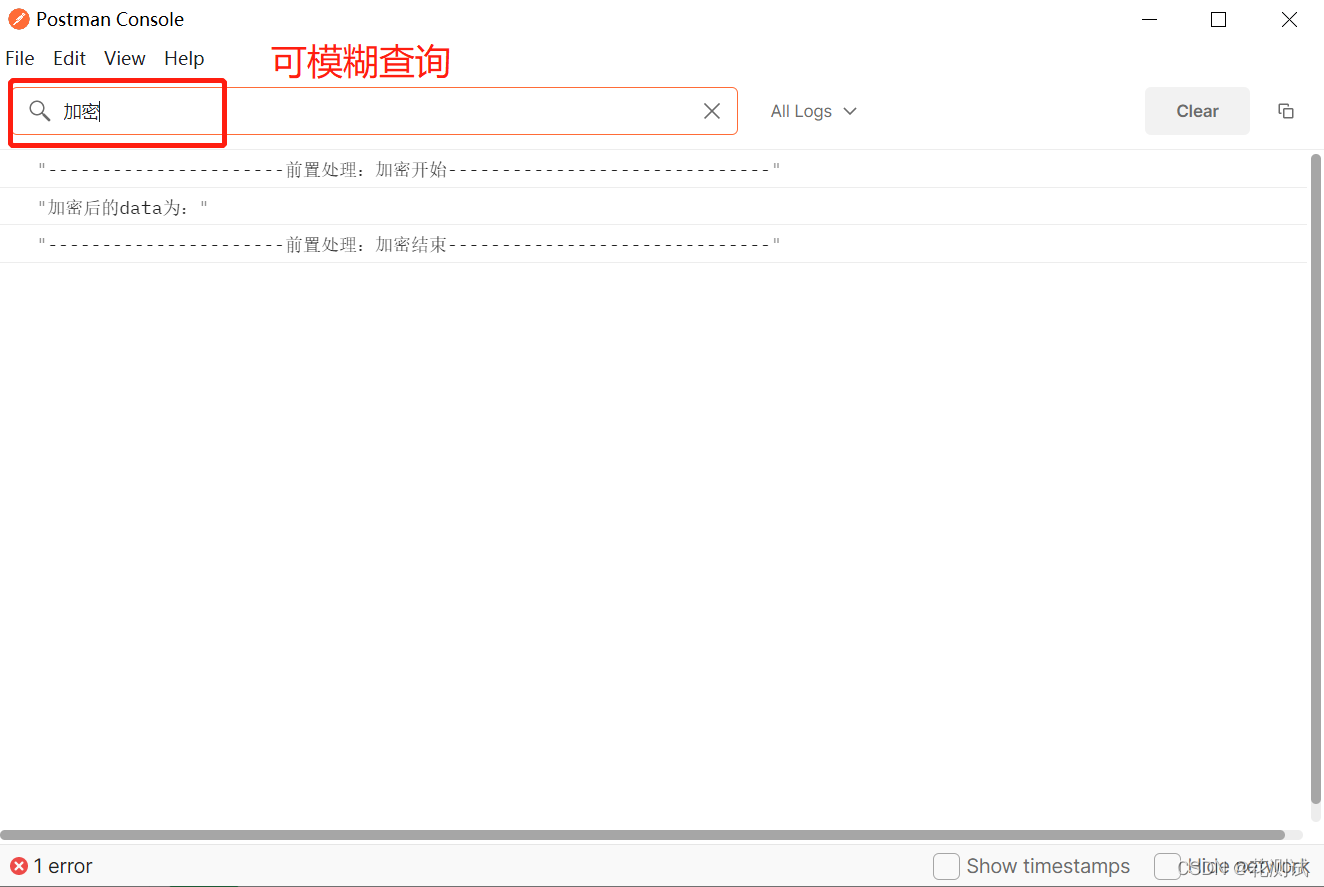Toggle the Hide network checkbox
The height and width of the screenshot is (887, 1324).
click(1167, 866)
